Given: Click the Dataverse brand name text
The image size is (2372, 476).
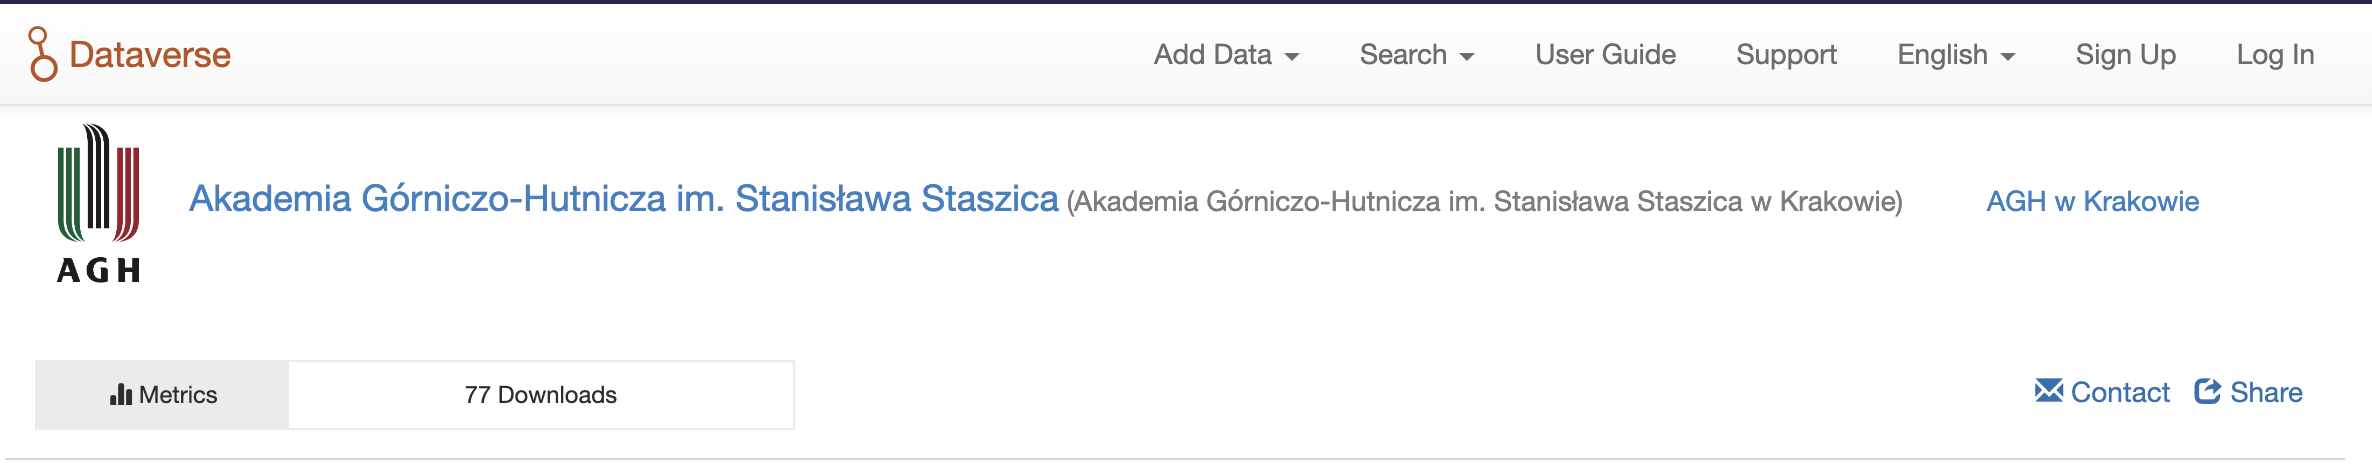Looking at the screenshot, I should pos(150,55).
